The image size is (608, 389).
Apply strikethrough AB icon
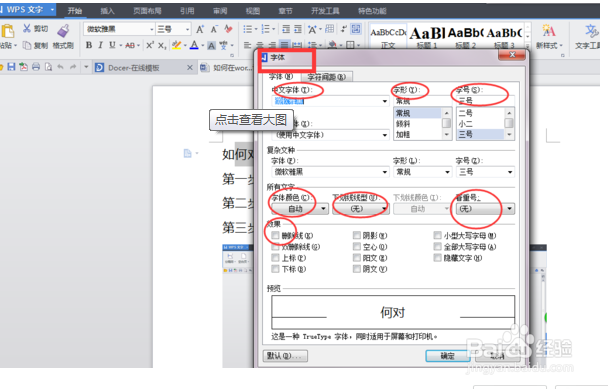[x=130, y=45]
